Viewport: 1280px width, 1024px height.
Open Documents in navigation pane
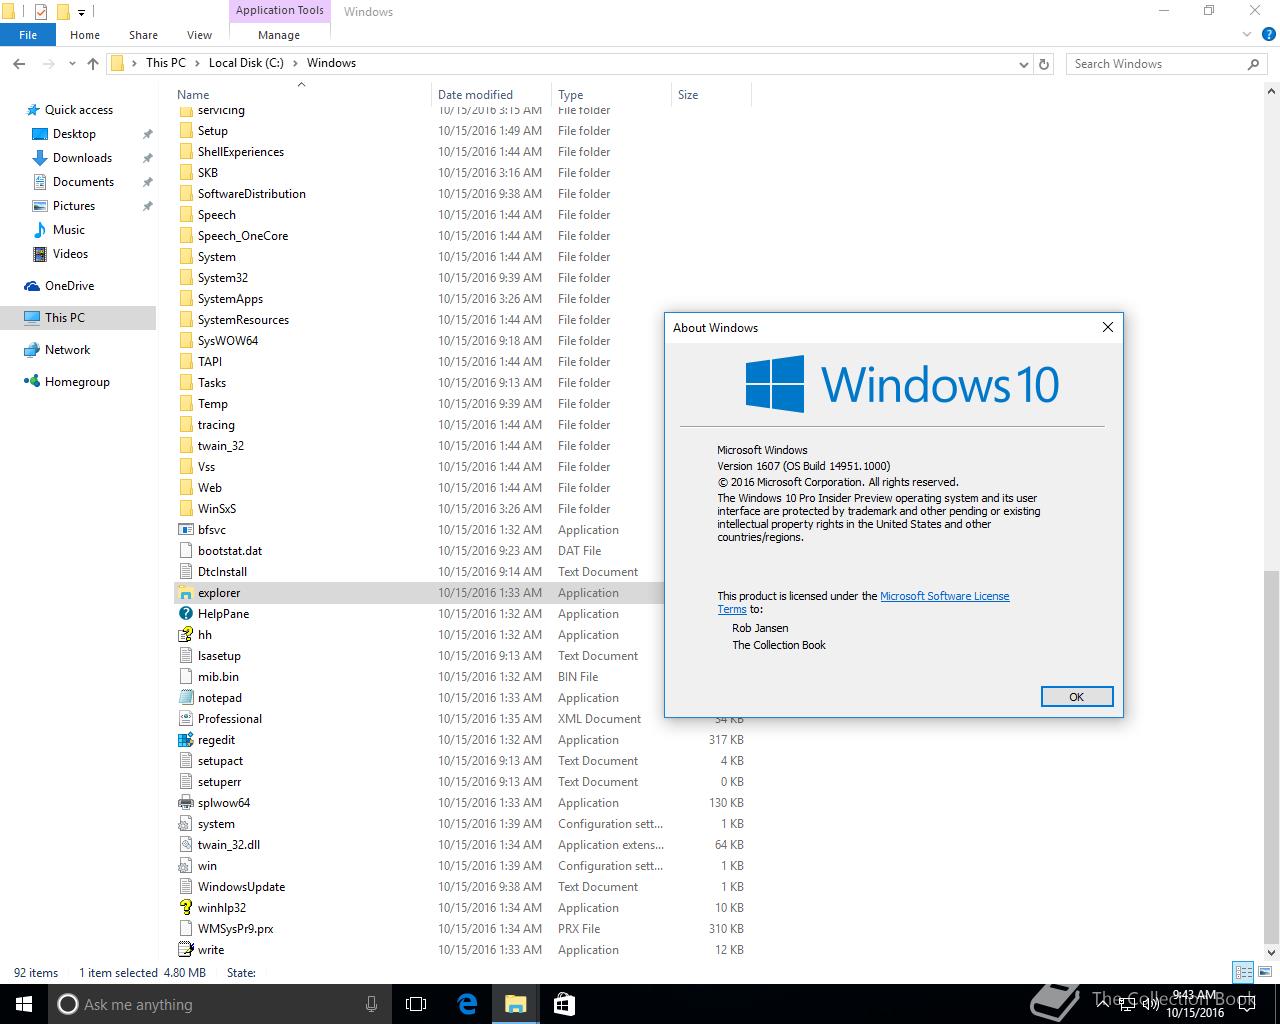pos(83,182)
